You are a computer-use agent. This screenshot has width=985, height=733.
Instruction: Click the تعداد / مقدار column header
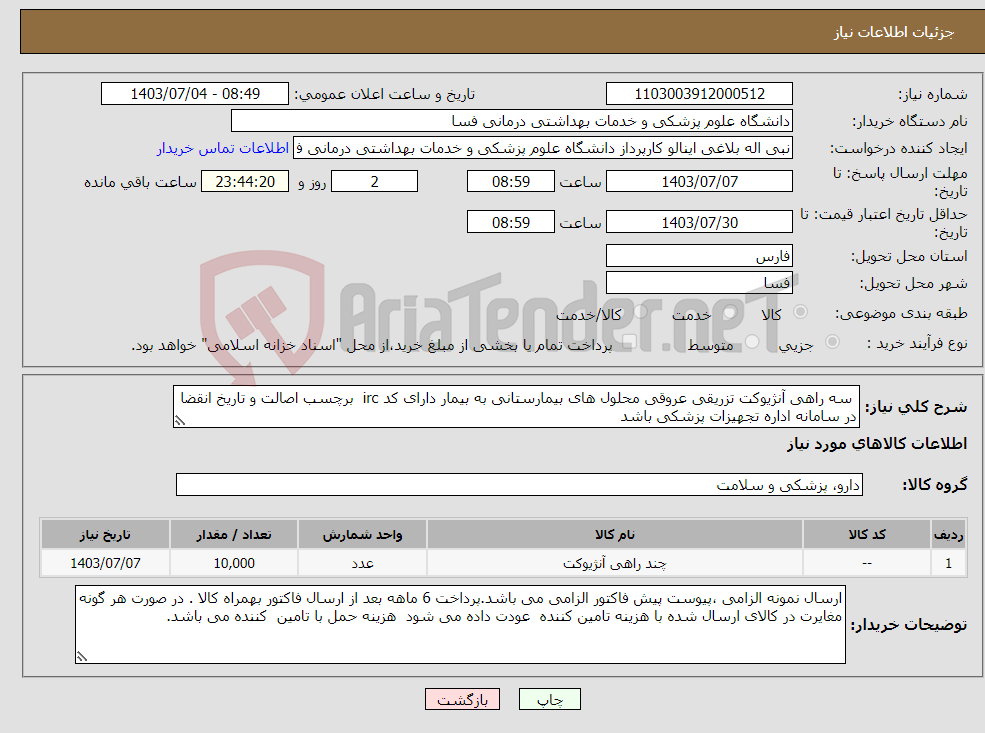pyautogui.click(x=234, y=535)
